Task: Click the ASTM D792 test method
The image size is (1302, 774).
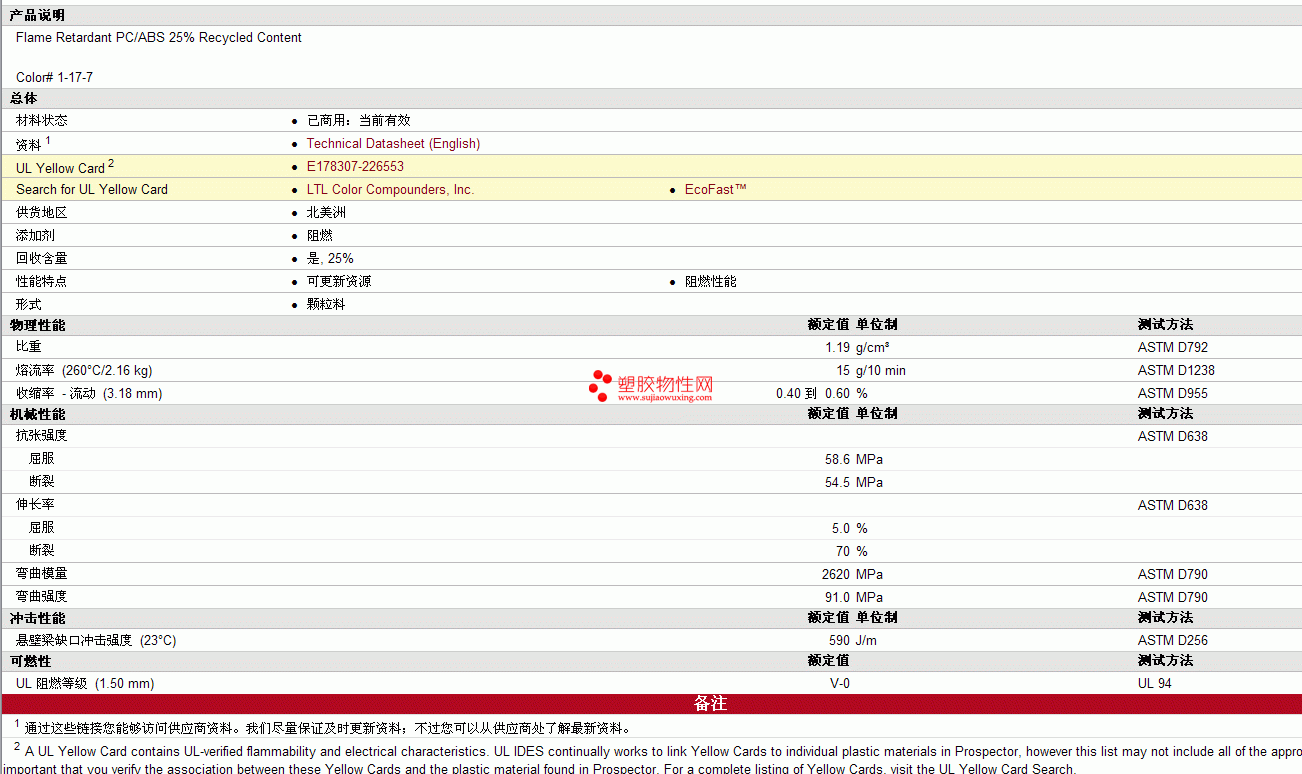Action: point(1173,348)
